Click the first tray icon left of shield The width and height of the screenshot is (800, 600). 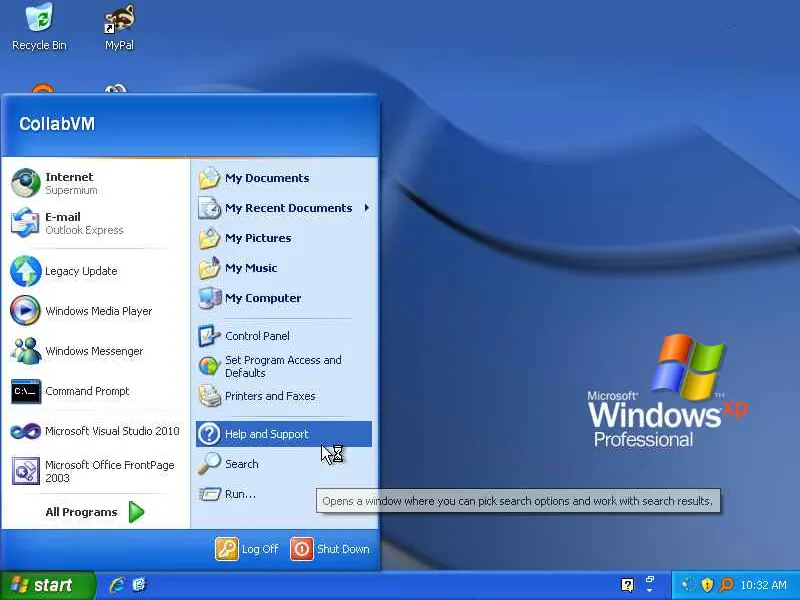click(688, 585)
